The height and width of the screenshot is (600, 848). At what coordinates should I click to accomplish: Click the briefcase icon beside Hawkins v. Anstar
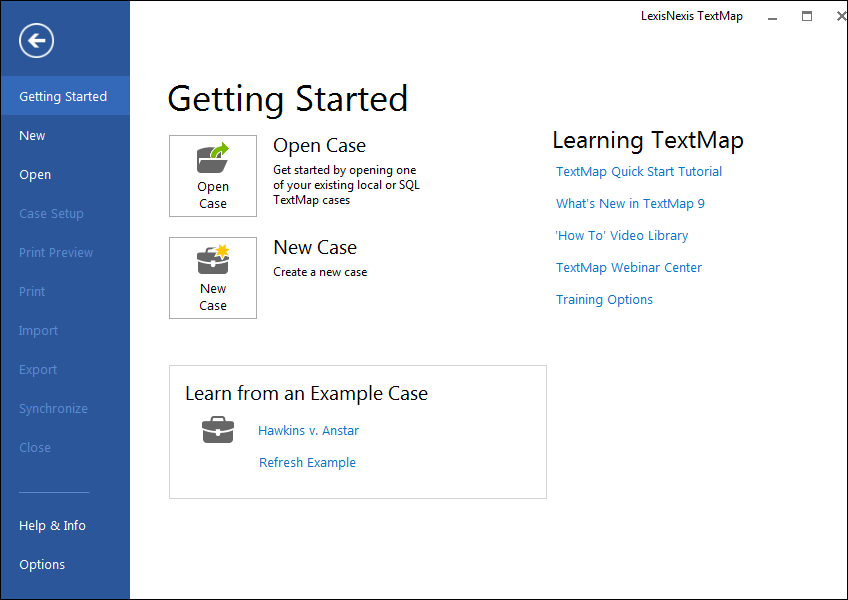[x=218, y=430]
